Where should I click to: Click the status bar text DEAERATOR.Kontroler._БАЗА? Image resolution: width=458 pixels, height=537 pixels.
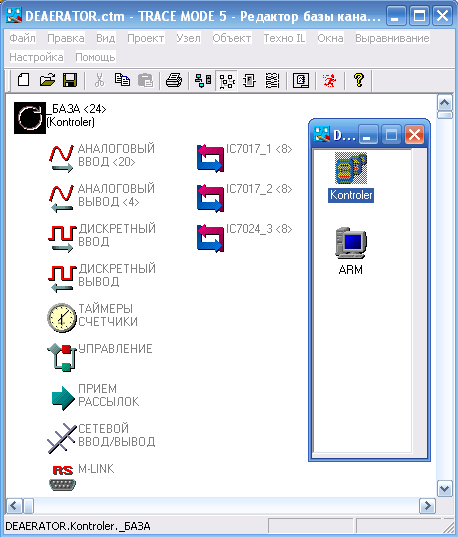(x=78, y=526)
